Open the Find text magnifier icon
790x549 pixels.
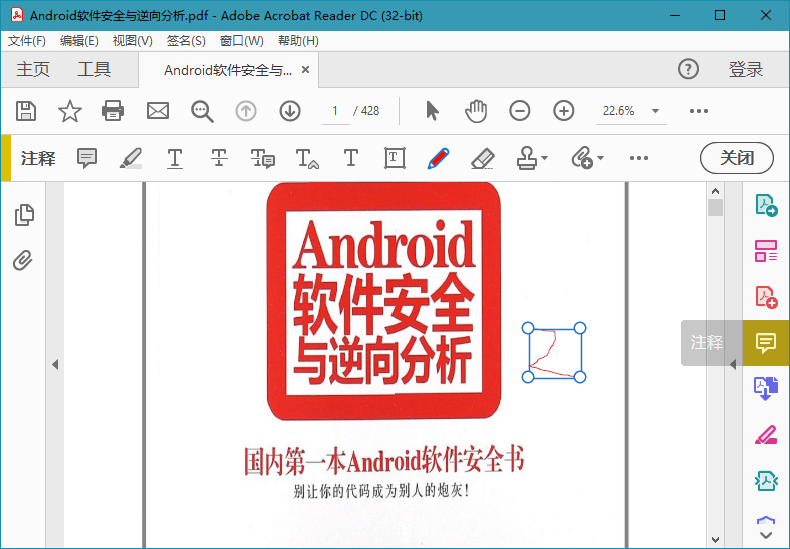point(202,111)
